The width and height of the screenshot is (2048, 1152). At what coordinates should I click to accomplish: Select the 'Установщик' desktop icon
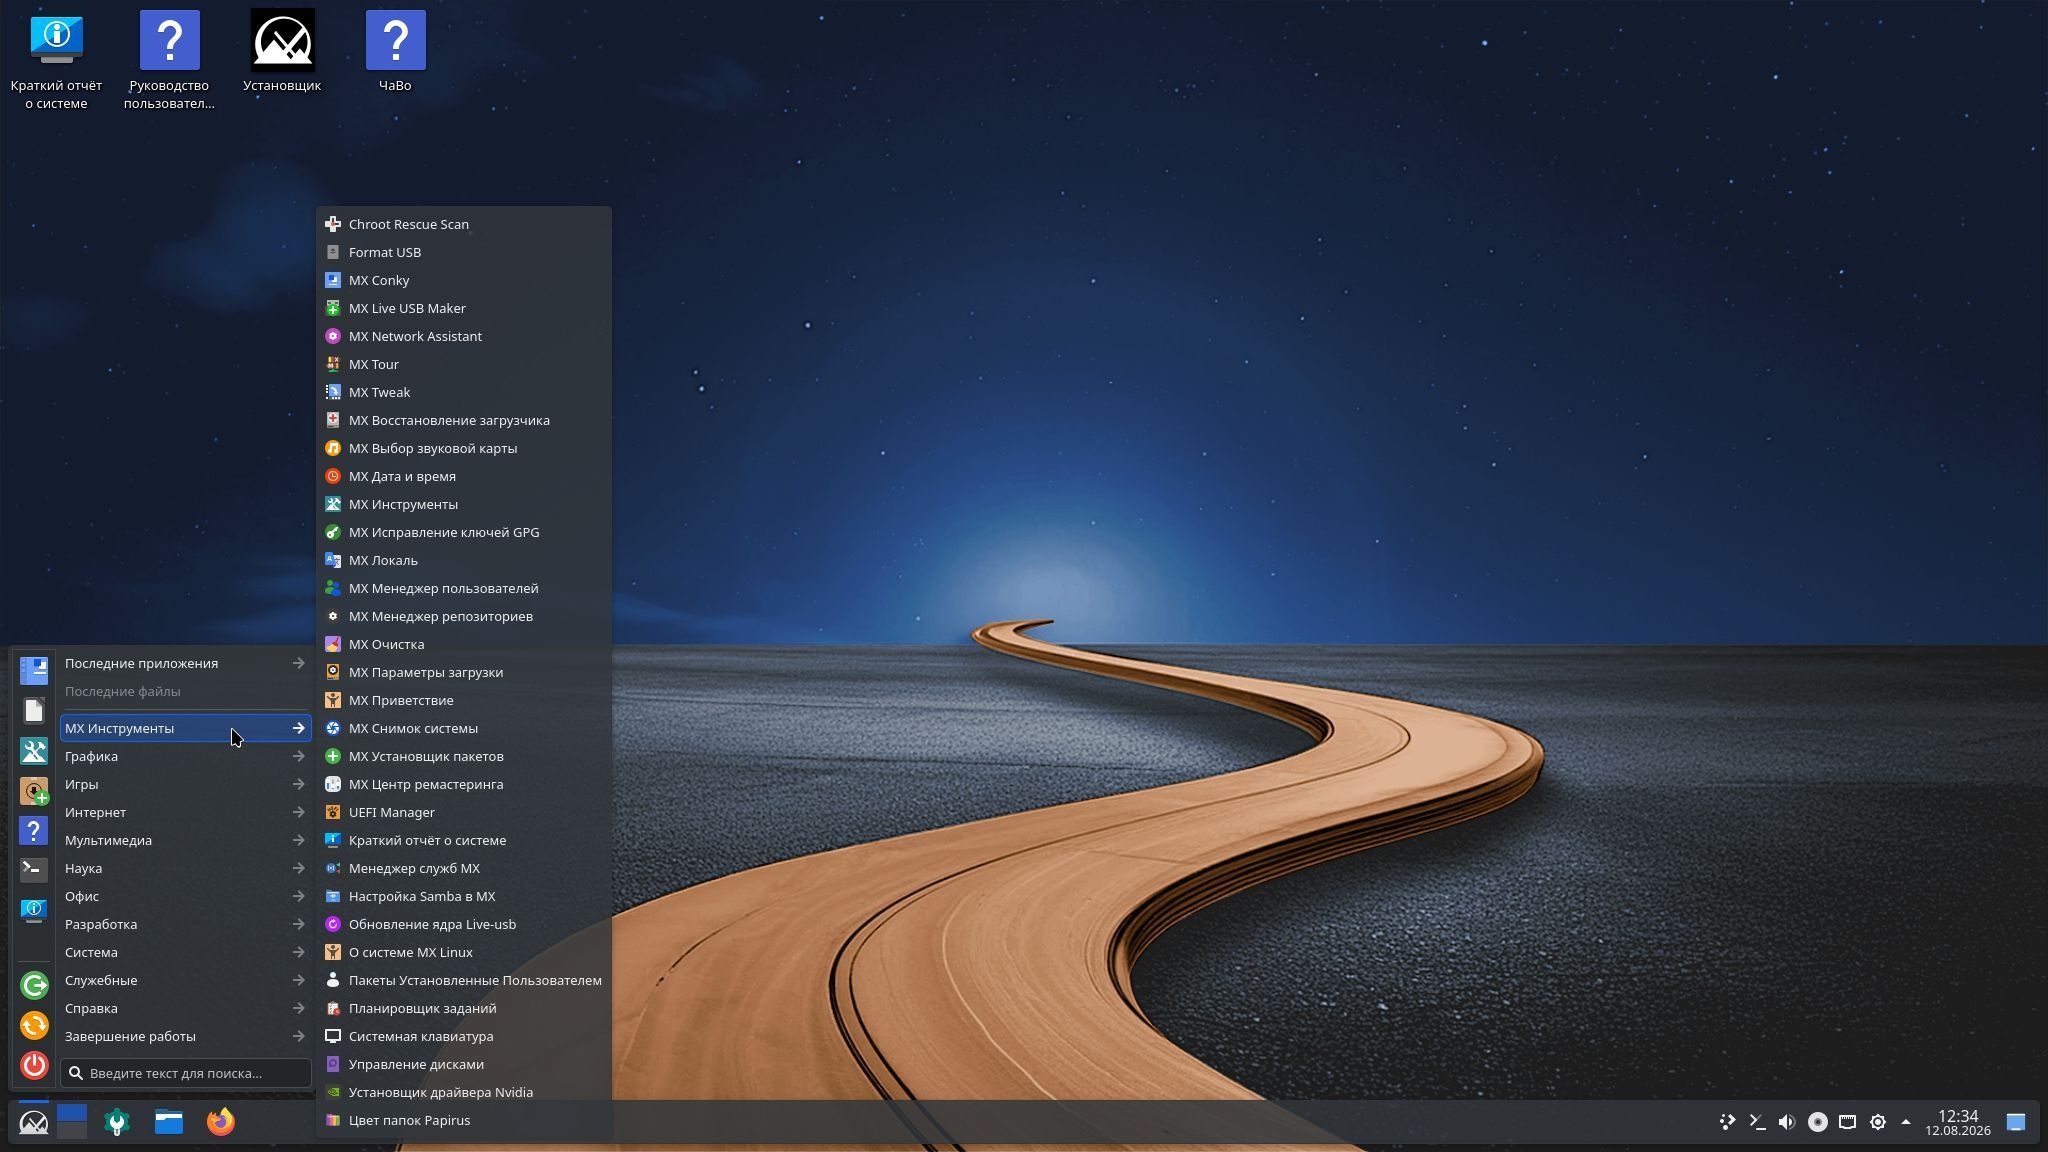pos(282,52)
